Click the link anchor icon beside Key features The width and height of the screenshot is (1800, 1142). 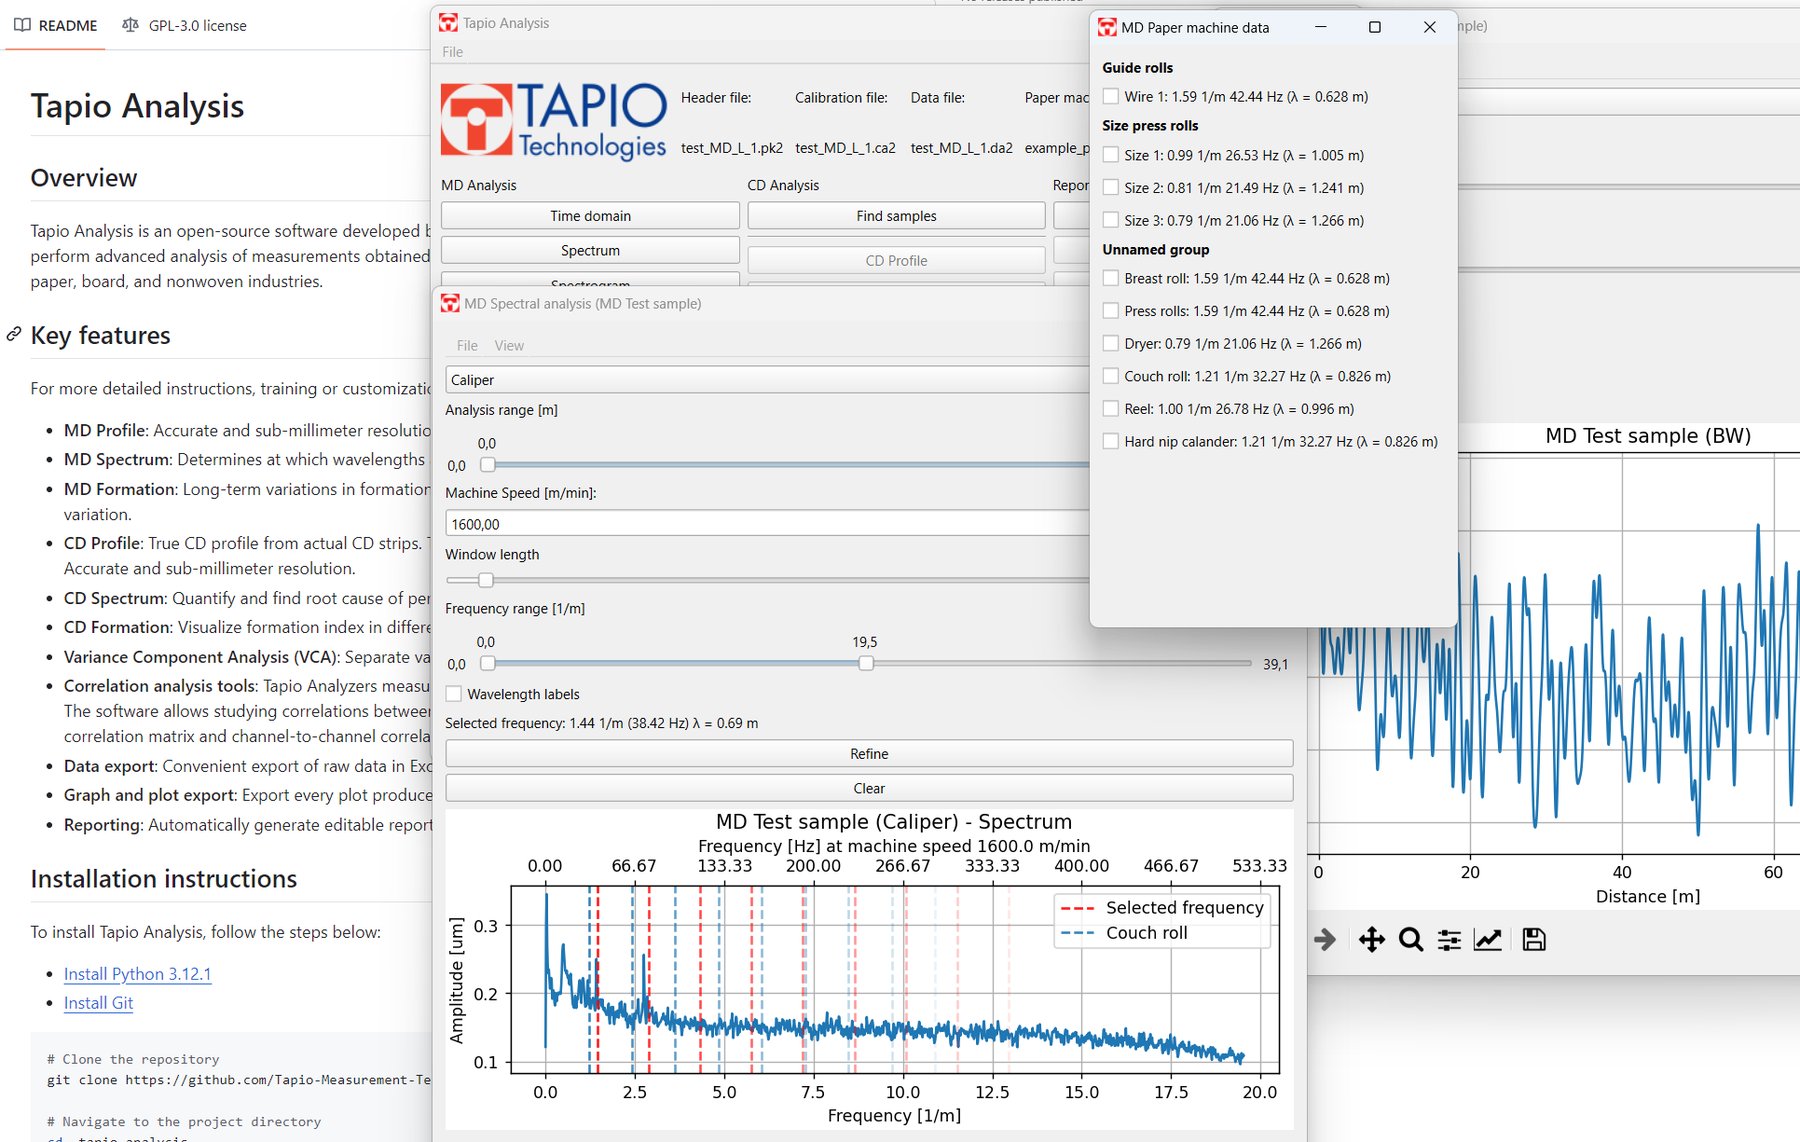14,334
